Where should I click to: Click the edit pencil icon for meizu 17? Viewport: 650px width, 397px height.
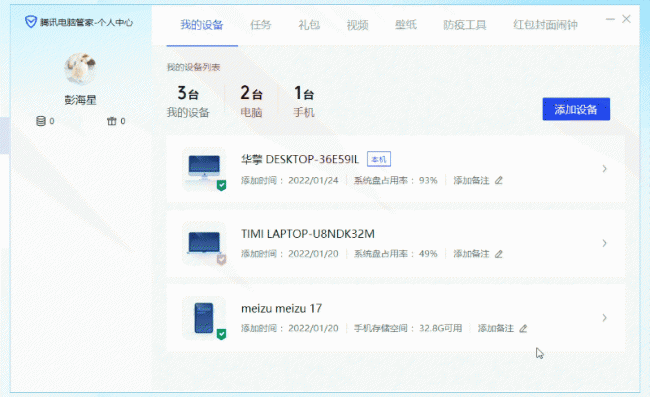coord(523,329)
